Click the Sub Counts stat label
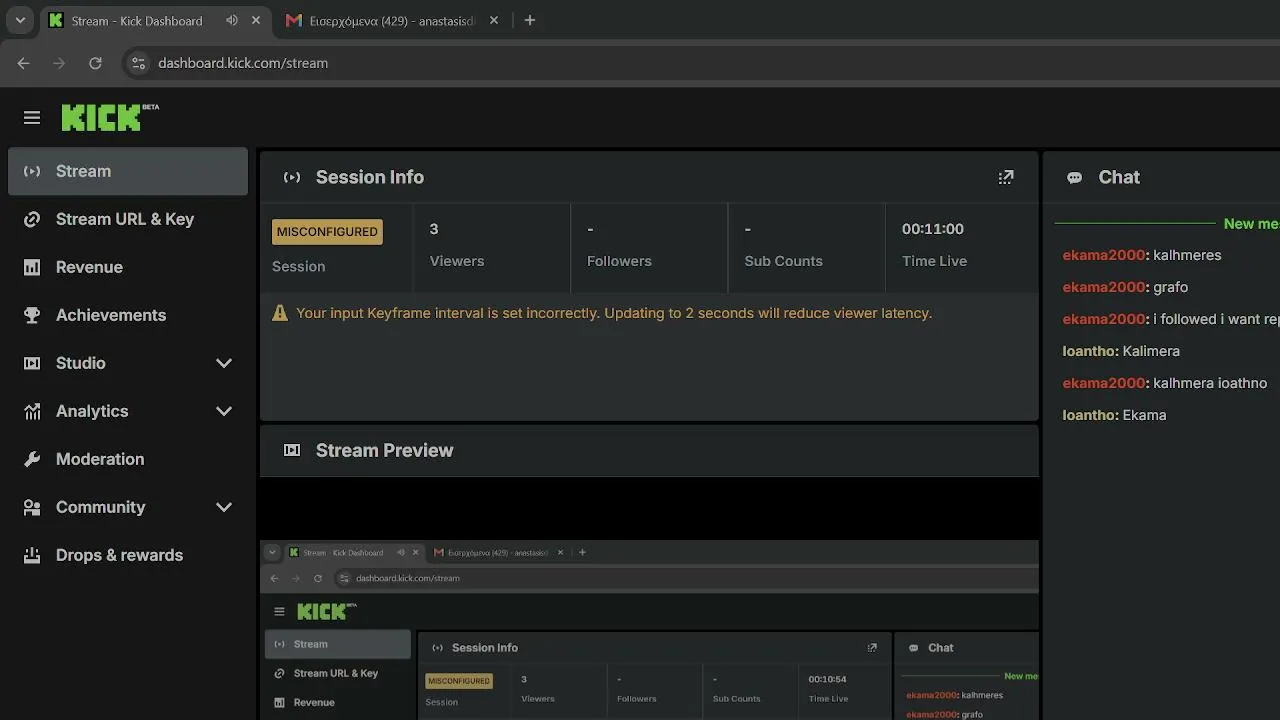The image size is (1280, 720). [x=783, y=261]
